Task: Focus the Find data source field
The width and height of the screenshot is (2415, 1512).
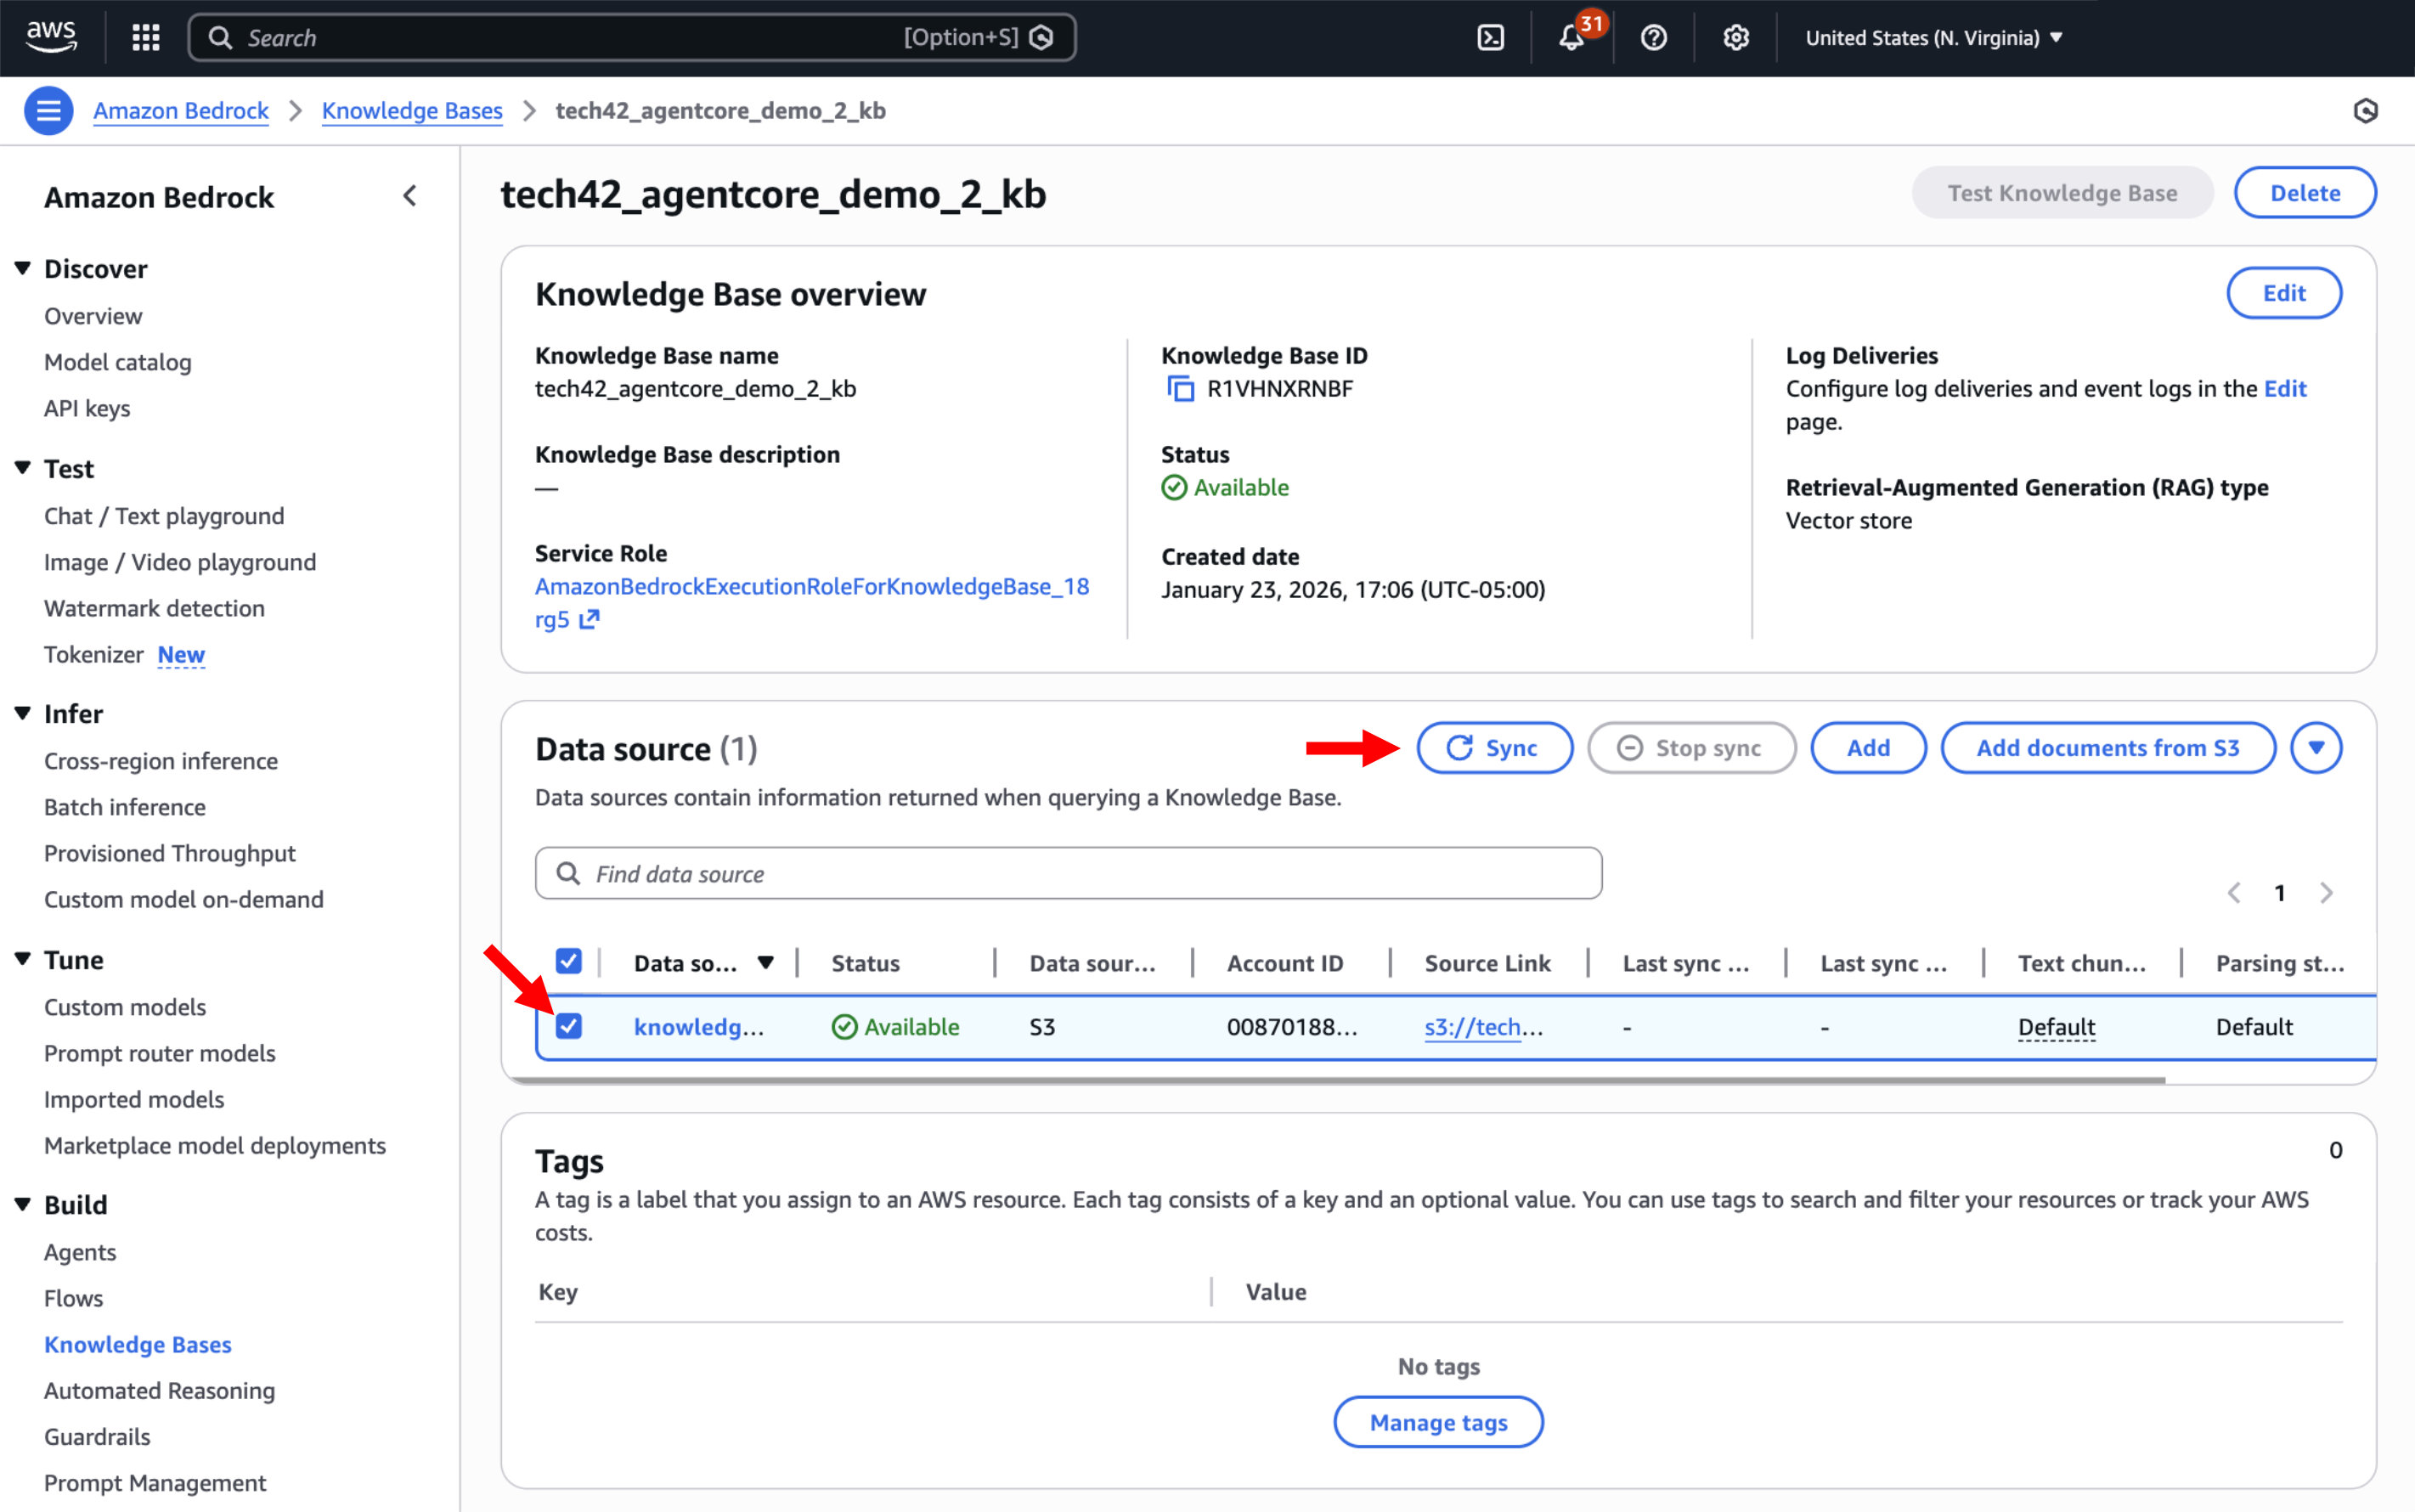Action: (x=1068, y=874)
